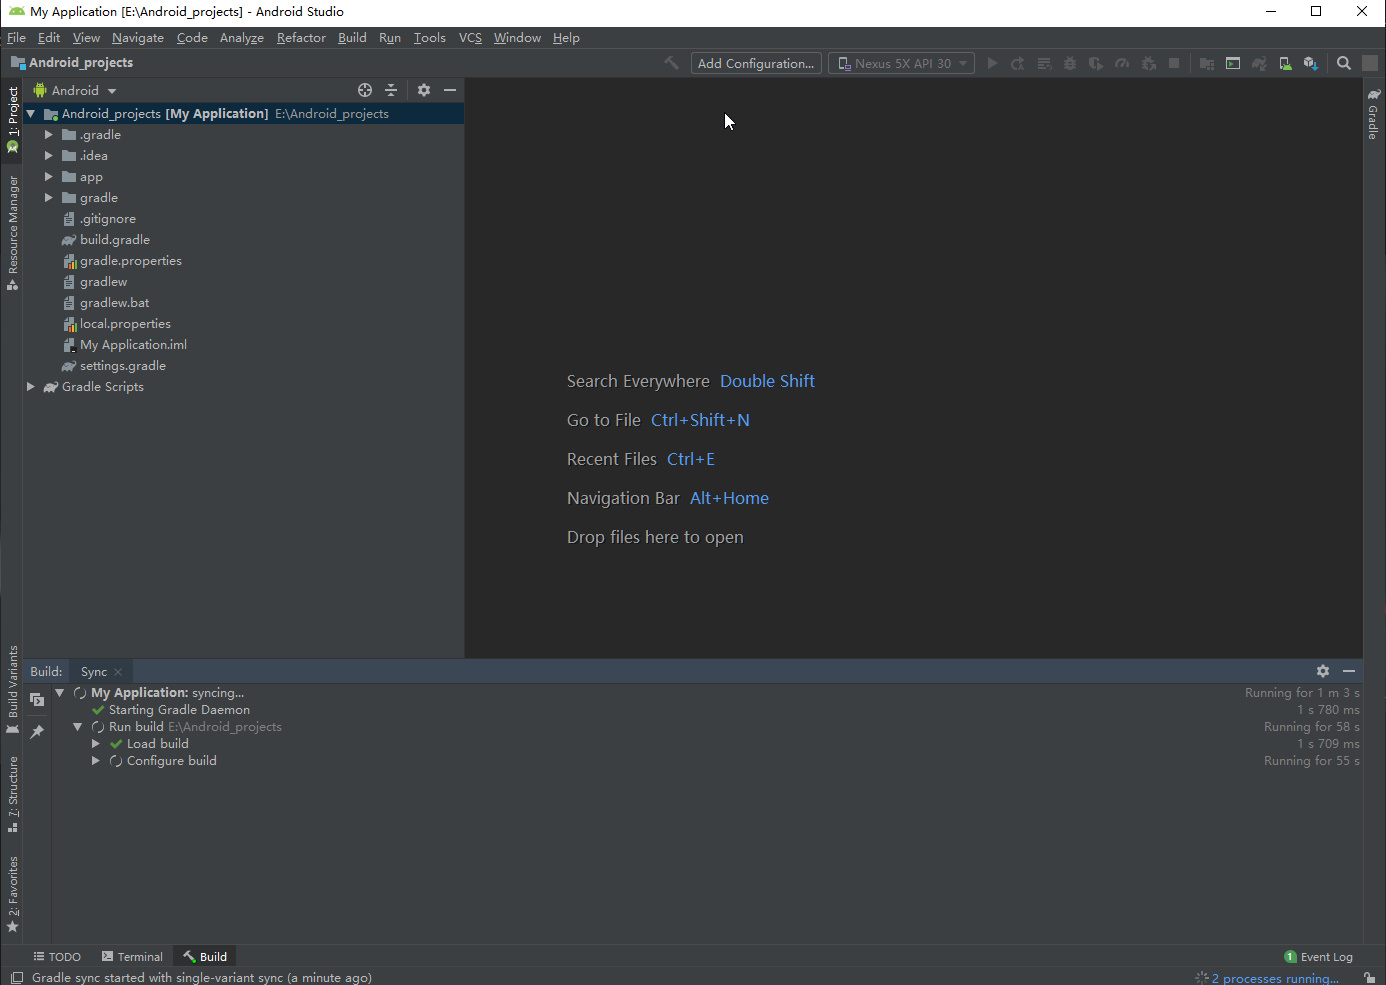This screenshot has height=985, width=1386.
Task: Click the terminal-with-play toolbar icon
Action: [x=1233, y=63]
